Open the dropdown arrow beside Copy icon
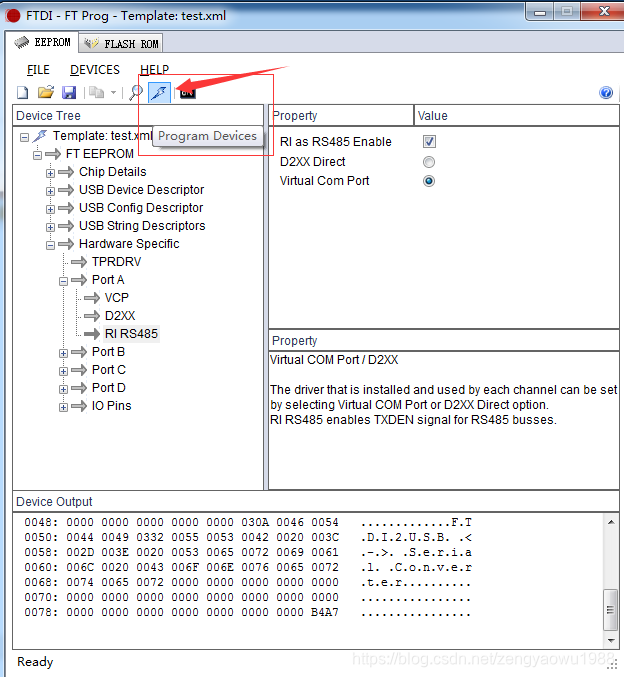This screenshot has width=624, height=677. (x=114, y=92)
